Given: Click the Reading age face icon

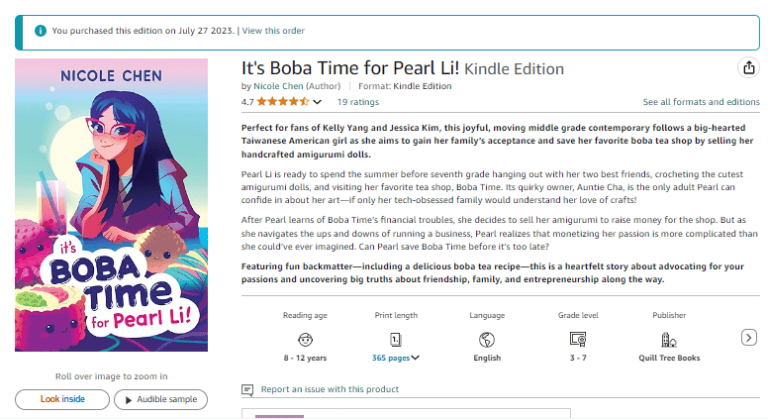Looking at the screenshot, I should click(x=305, y=339).
